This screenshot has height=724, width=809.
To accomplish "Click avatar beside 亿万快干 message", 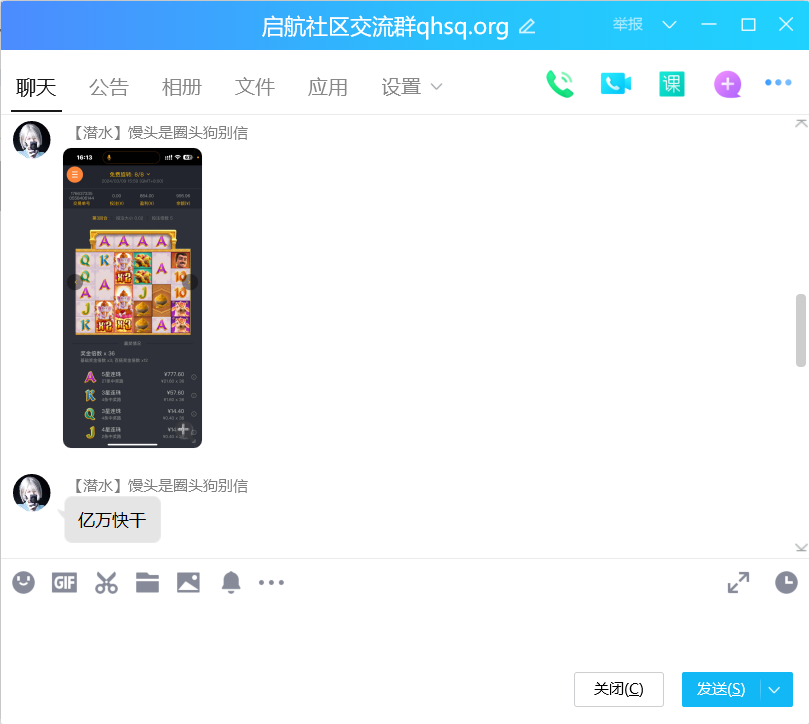I will click(x=31, y=492).
